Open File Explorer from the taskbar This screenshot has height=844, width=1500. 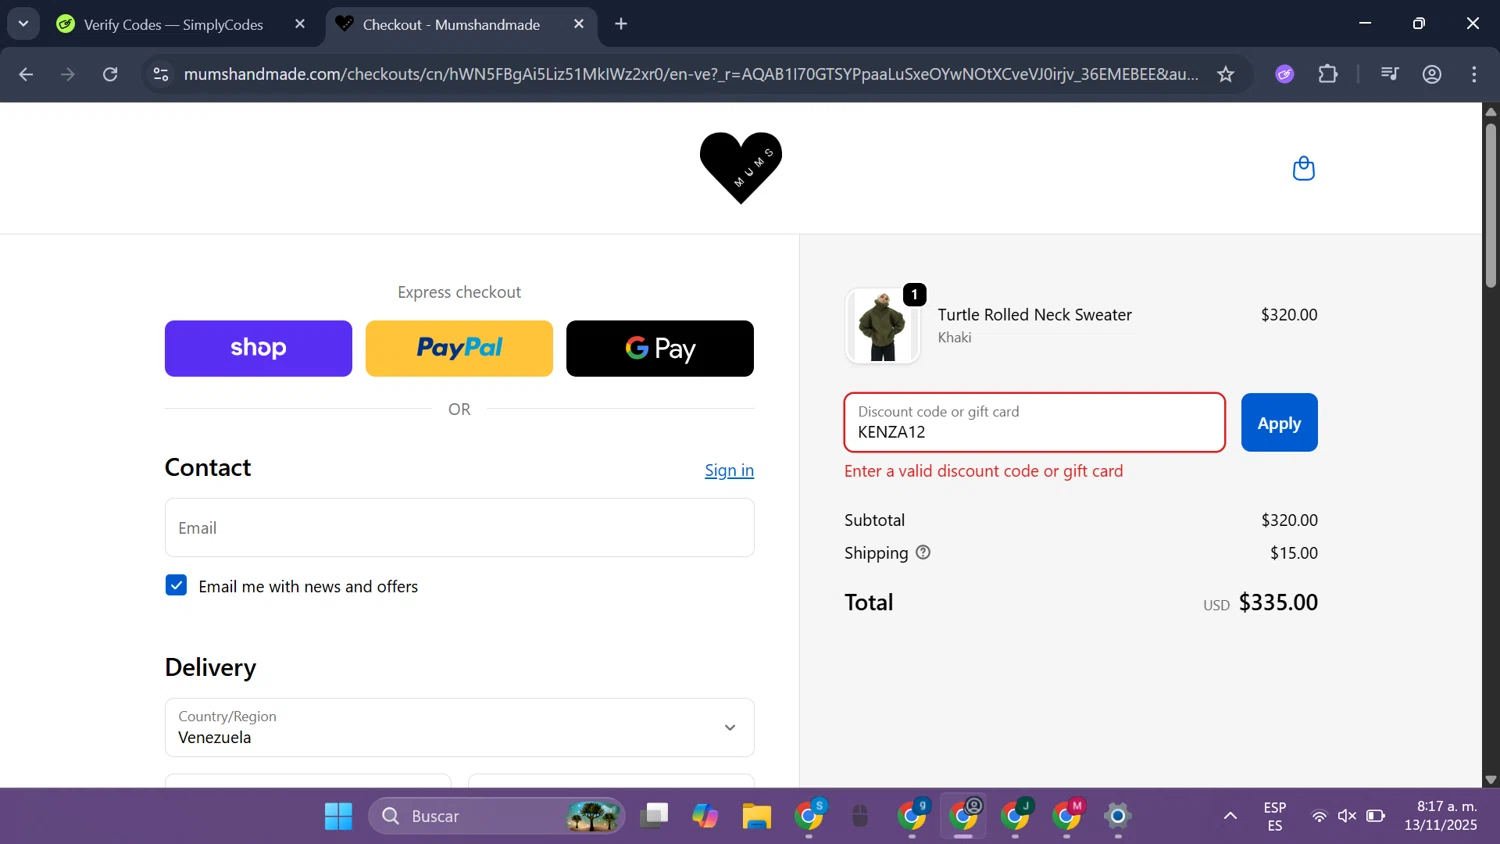point(757,816)
